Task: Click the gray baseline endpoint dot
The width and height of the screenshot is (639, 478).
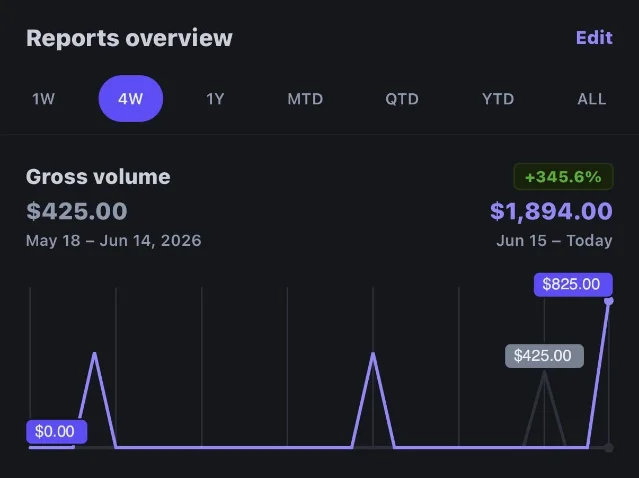Action: [x=609, y=447]
